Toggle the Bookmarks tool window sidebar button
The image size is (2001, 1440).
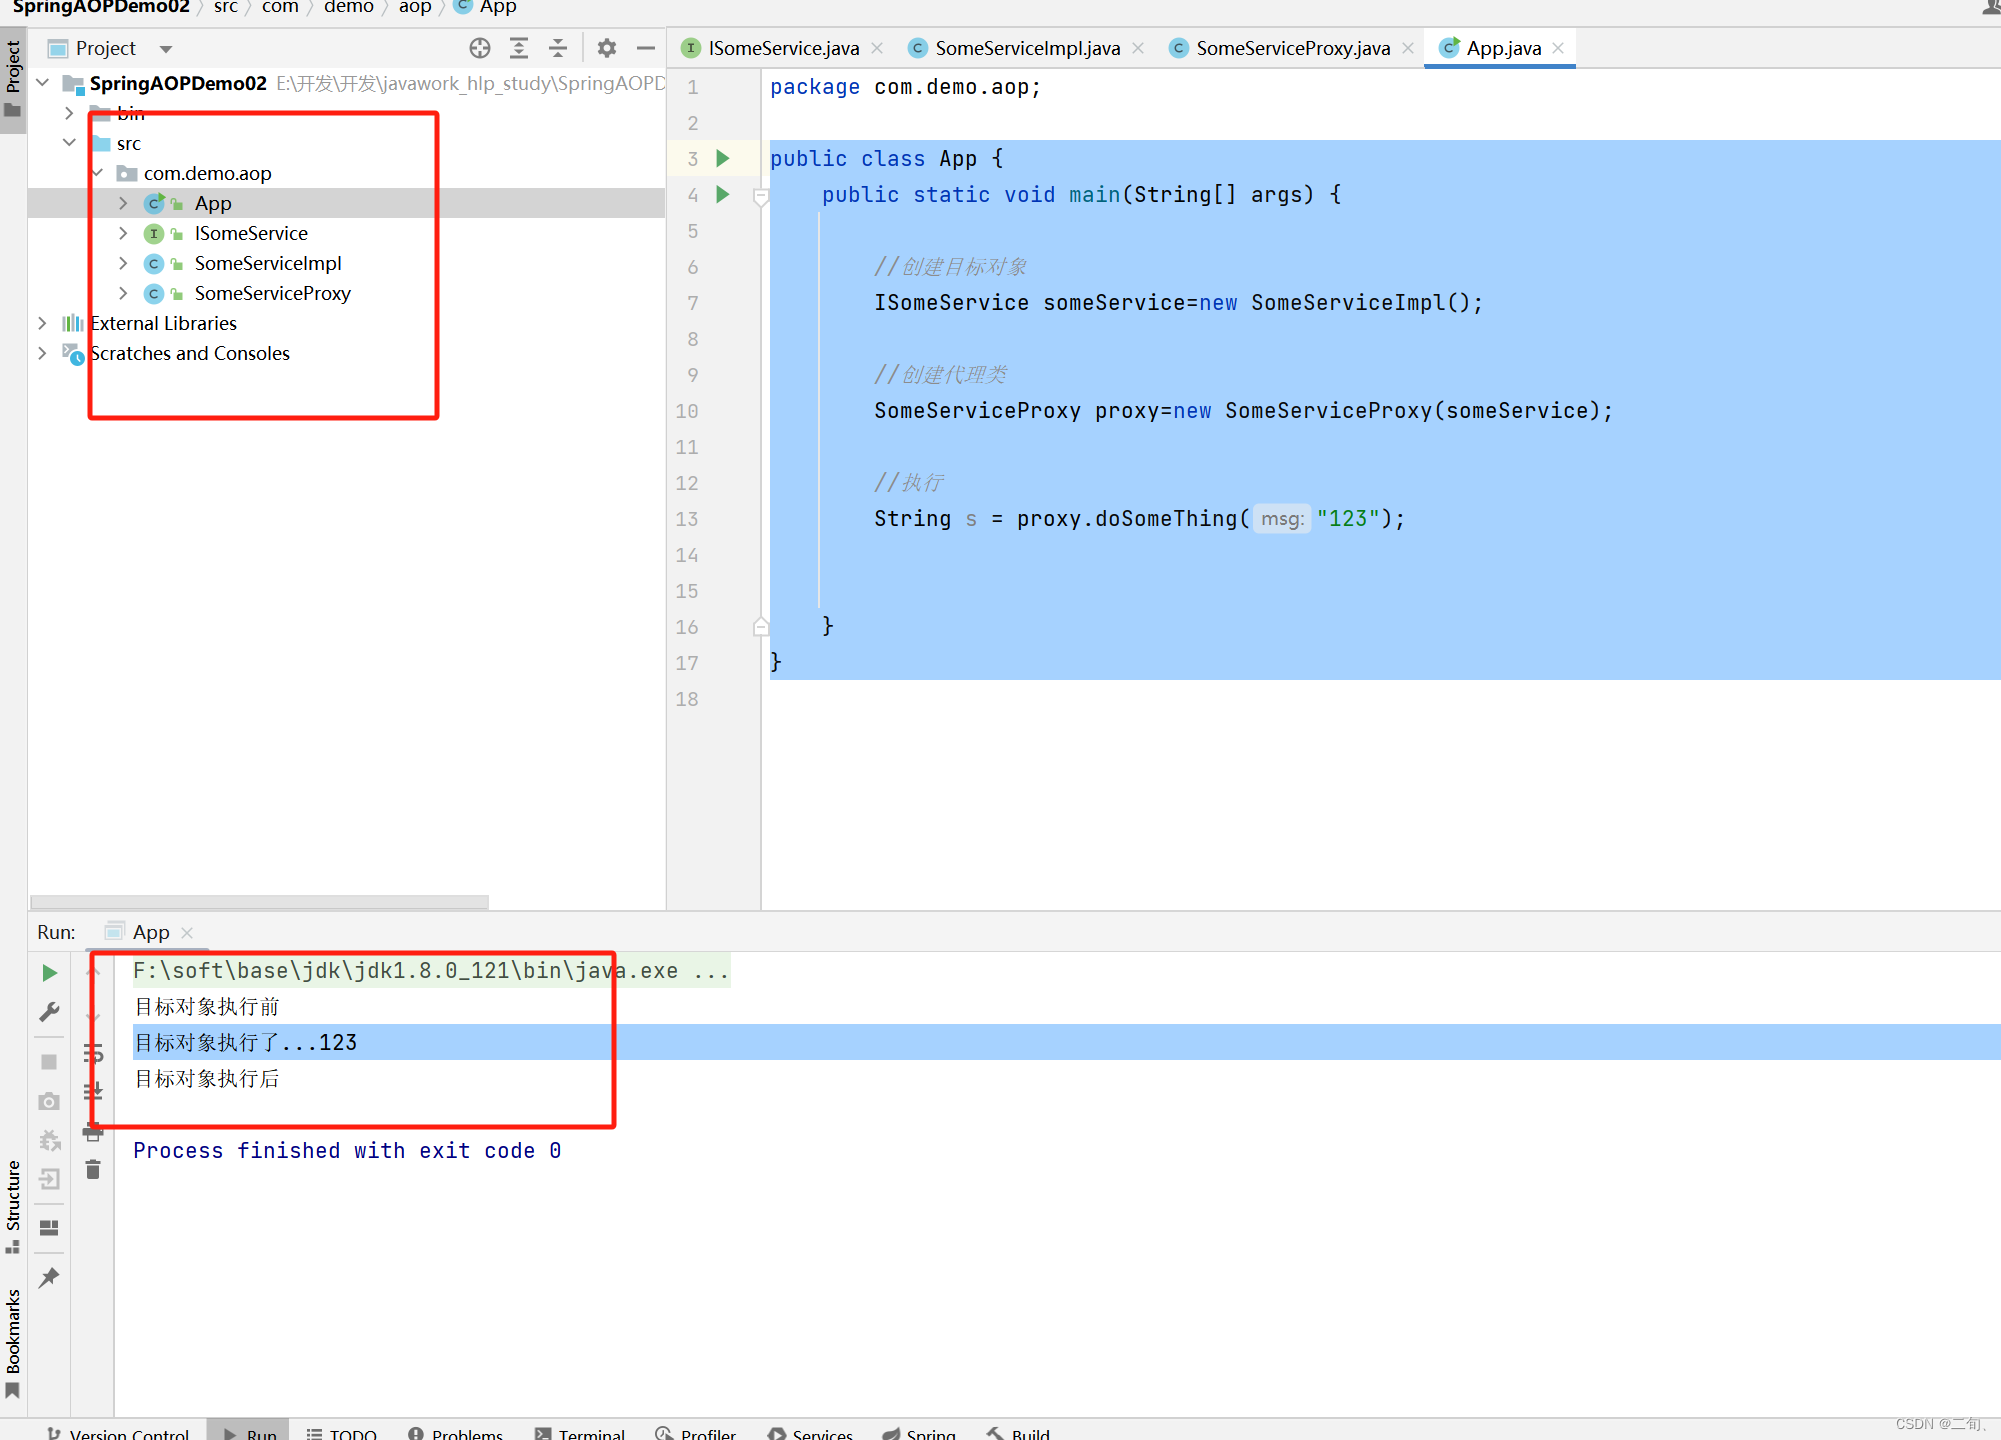(x=13, y=1340)
